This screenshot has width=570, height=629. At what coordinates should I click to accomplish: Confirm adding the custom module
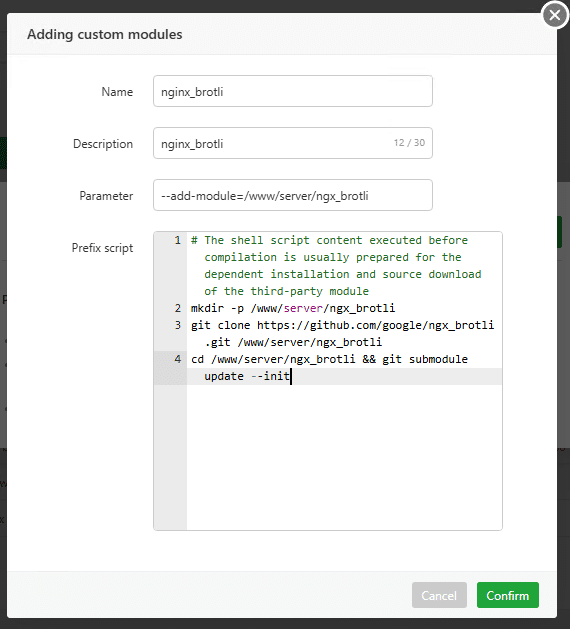click(507, 595)
